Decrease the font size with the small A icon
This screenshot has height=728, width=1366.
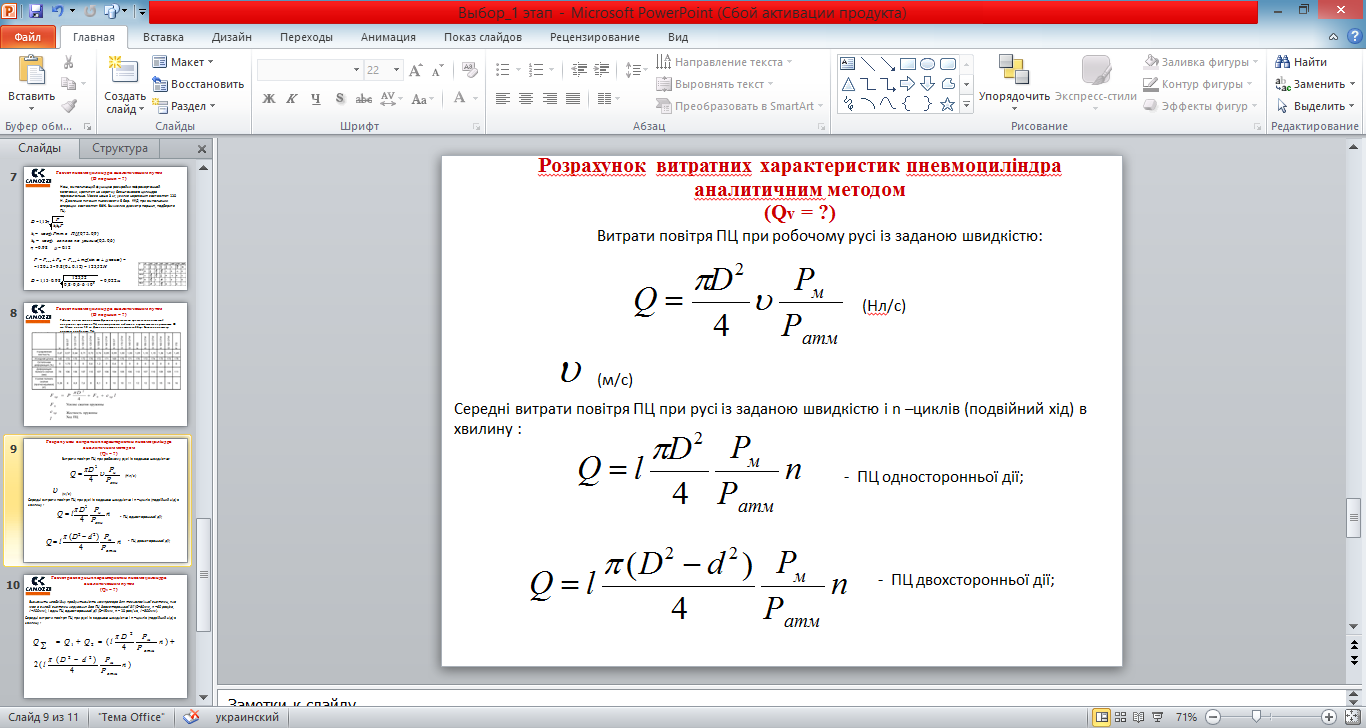coord(437,70)
